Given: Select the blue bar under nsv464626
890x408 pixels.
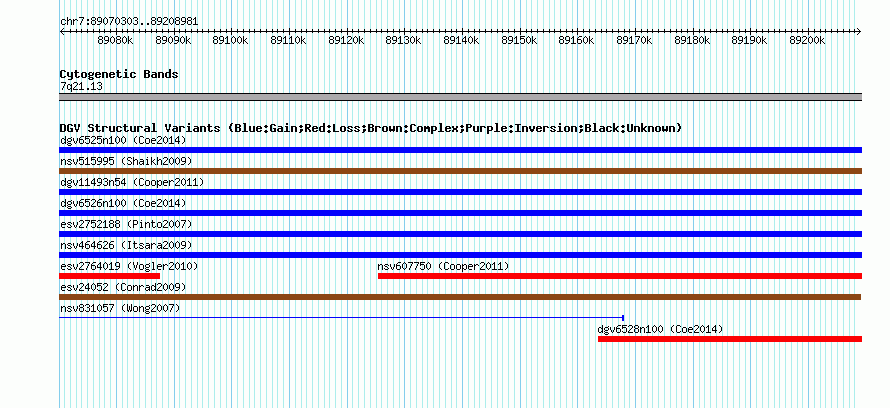Looking at the screenshot, I should pos(460,255).
